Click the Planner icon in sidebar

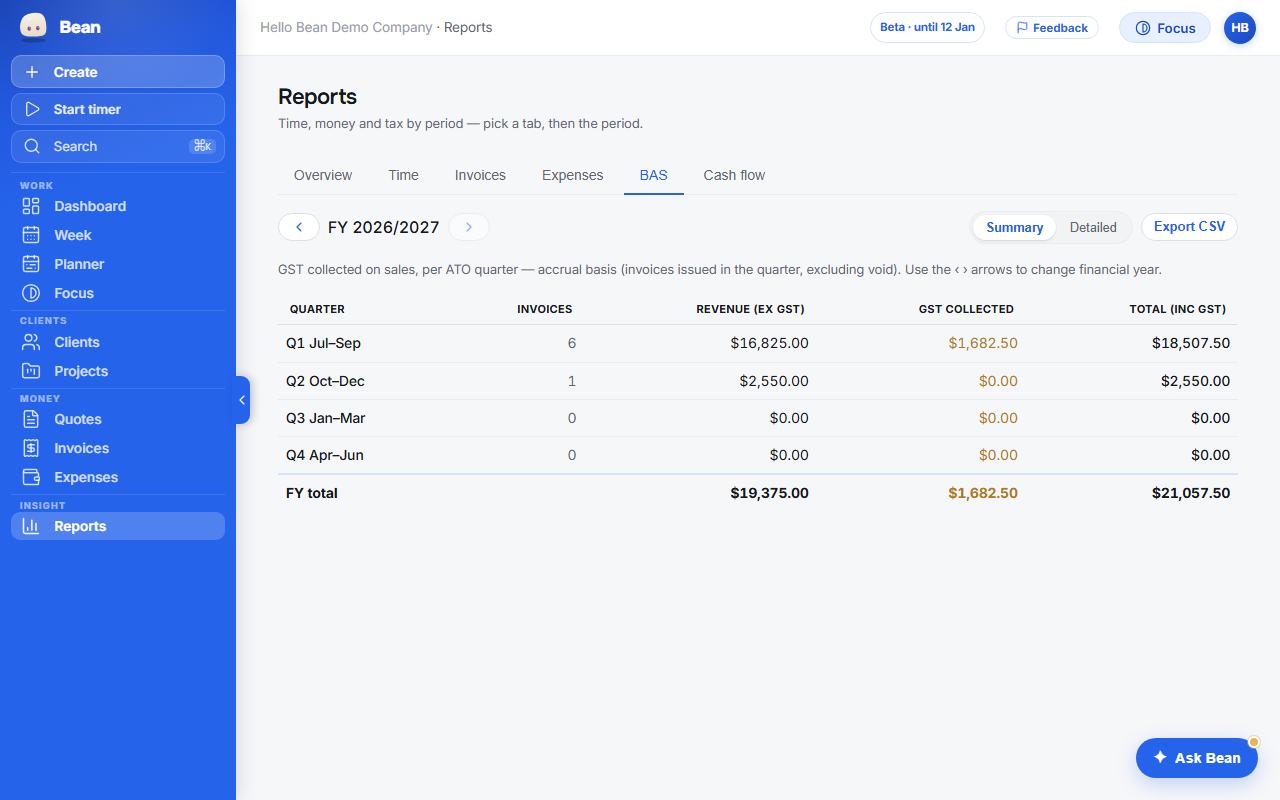31,264
